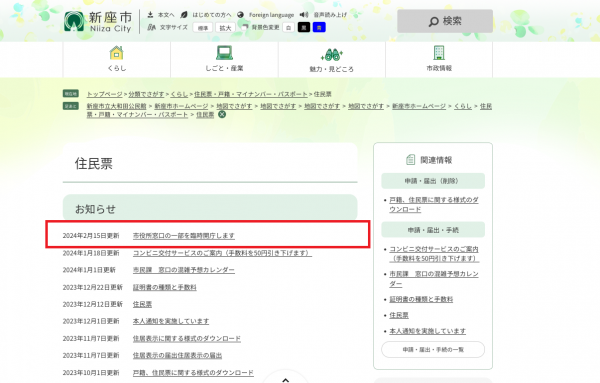The image size is (600, 383).
Task: Click the Foreign language globe icon
Action: (x=241, y=15)
